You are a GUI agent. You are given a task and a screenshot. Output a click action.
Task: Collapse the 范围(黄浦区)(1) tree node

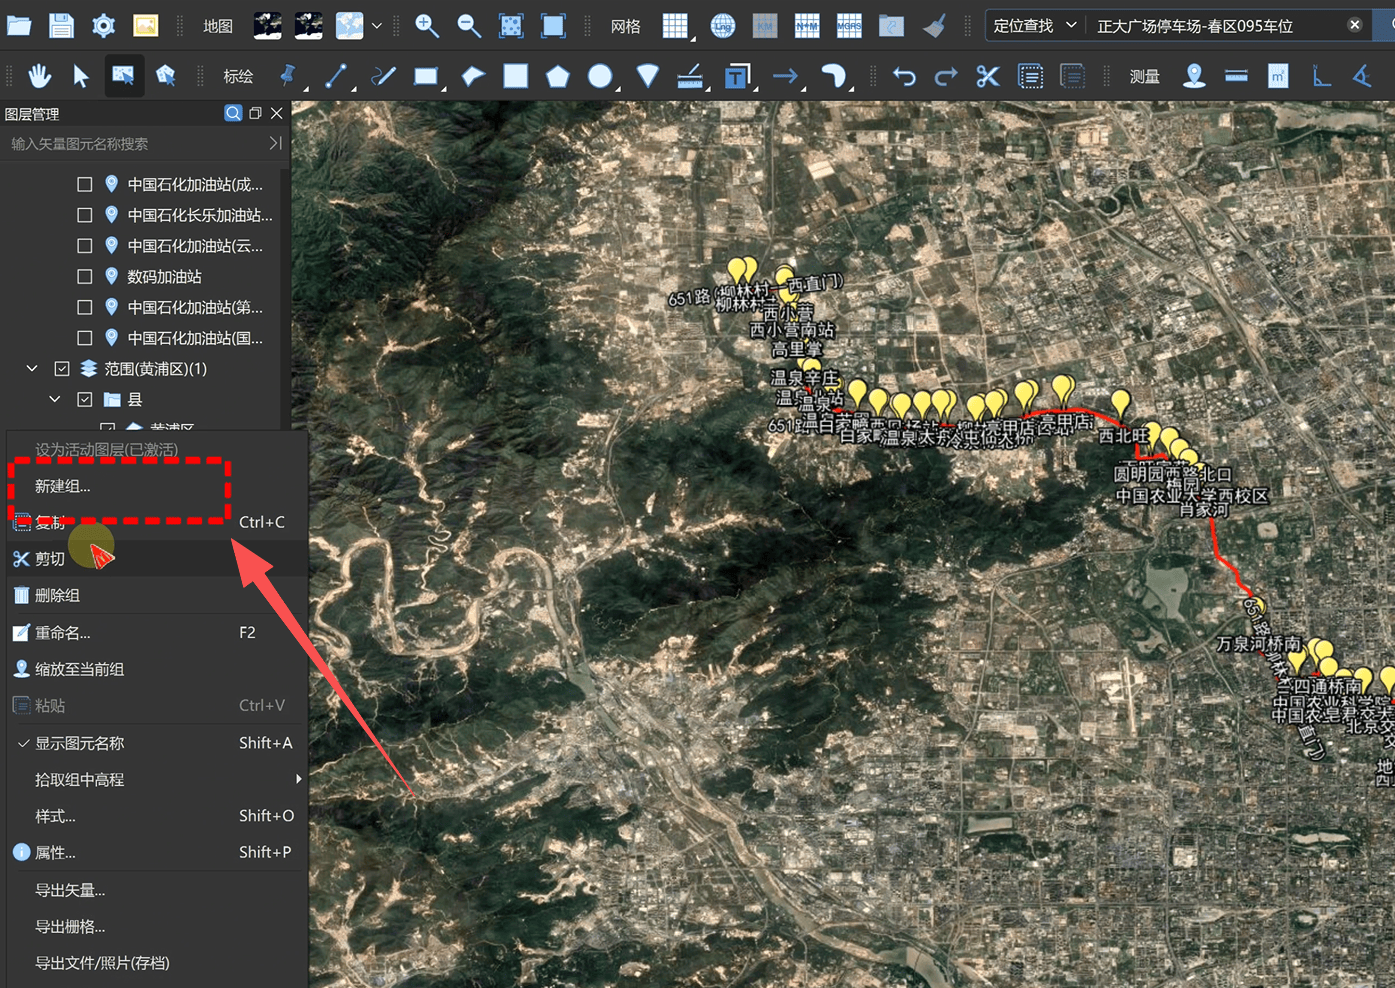(33, 369)
